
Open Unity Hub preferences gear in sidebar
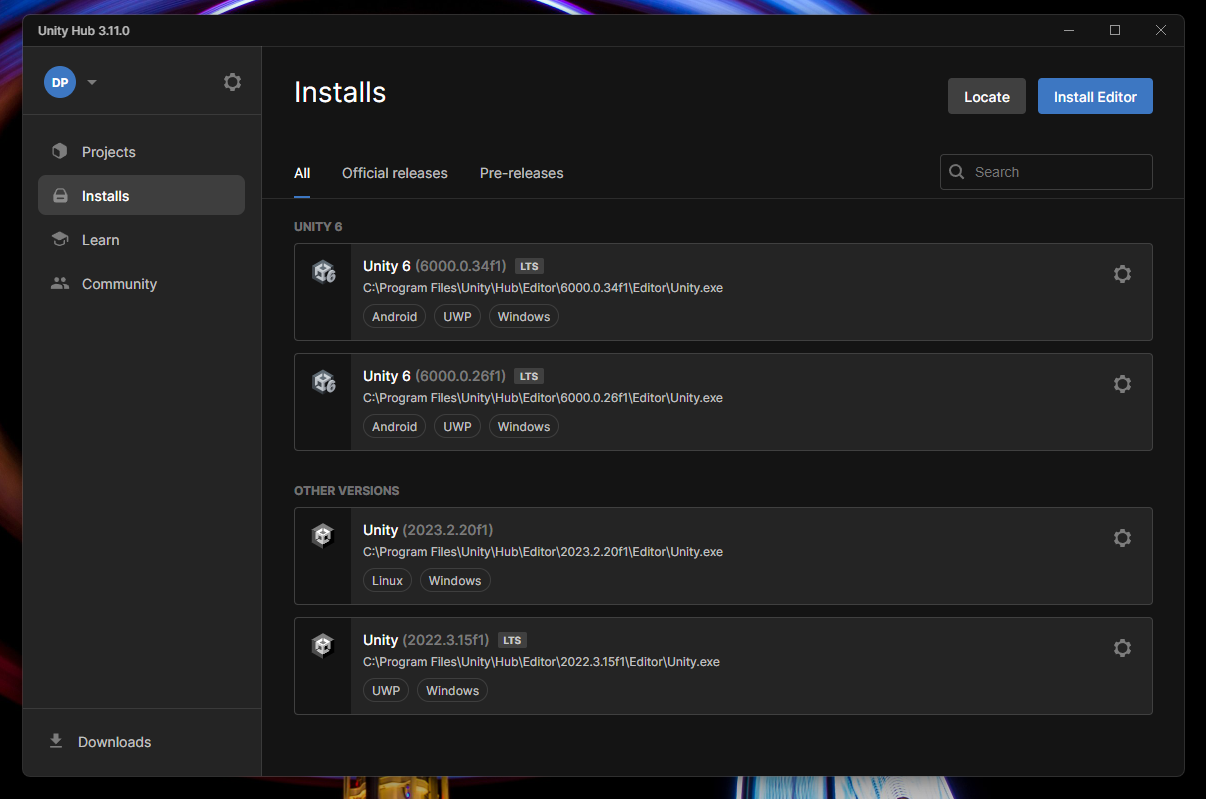[x=232, y=82]
